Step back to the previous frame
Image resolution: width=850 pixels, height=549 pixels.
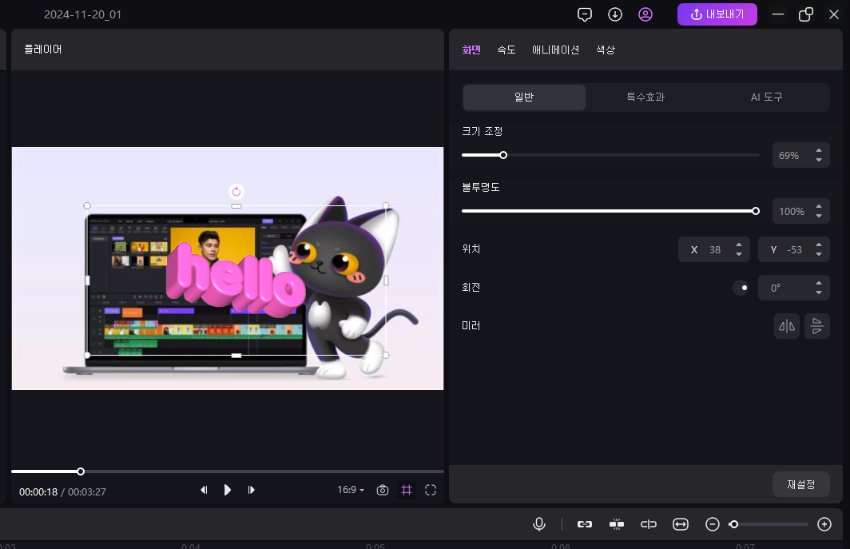pos(204,490)
